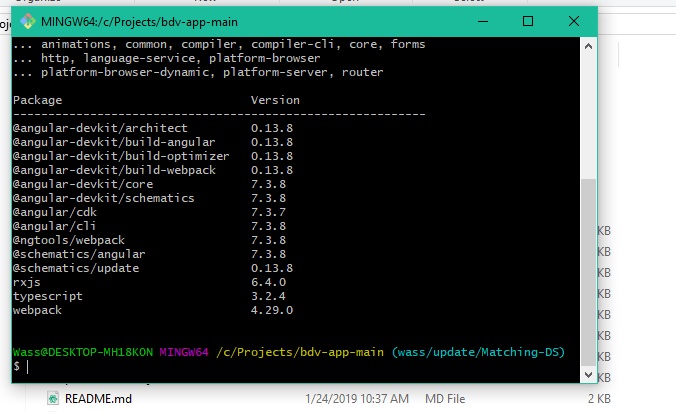
Task: Click the @angular/cli package line
Action: pos(150,226)
